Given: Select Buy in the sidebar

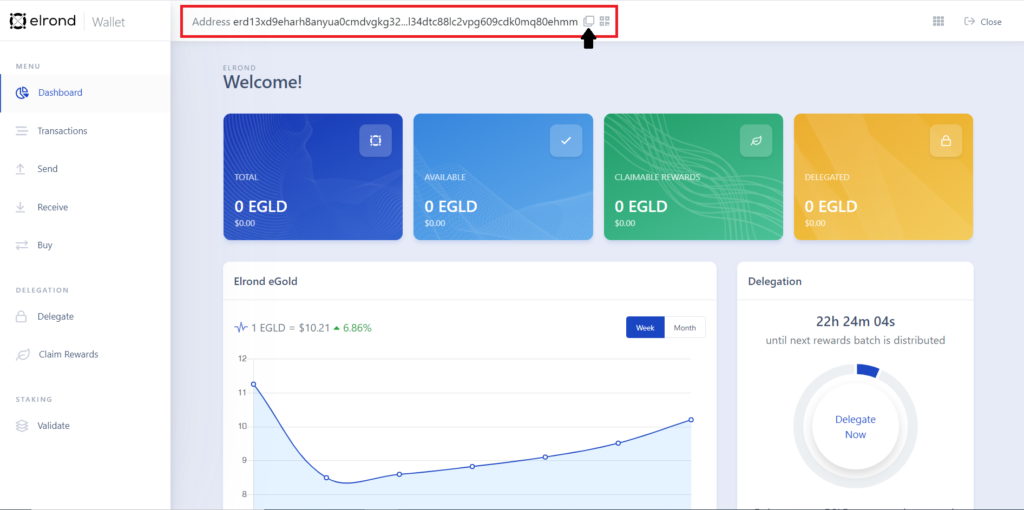Looking at the screenshot, I should click(85, 245).
